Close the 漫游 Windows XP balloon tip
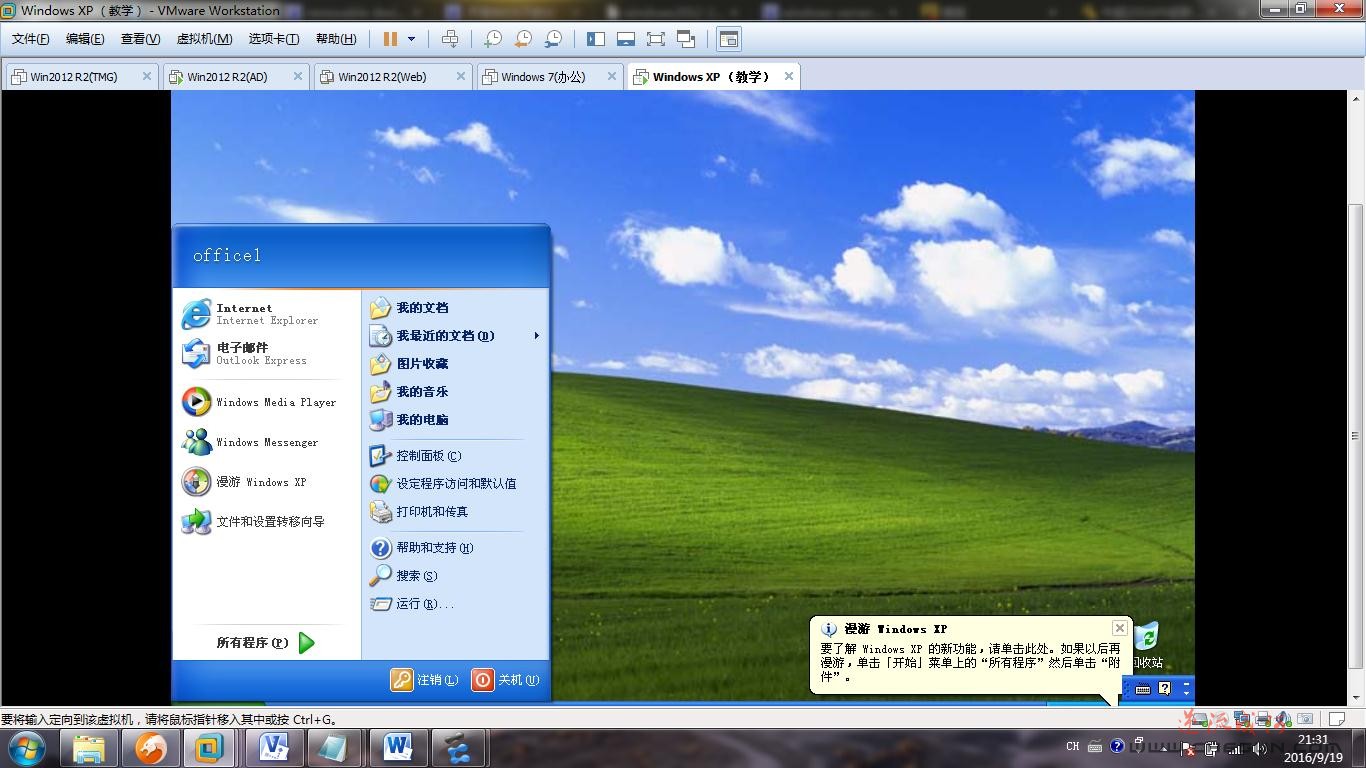This screenshot has height=768, width=1366. coord(1119,628)
